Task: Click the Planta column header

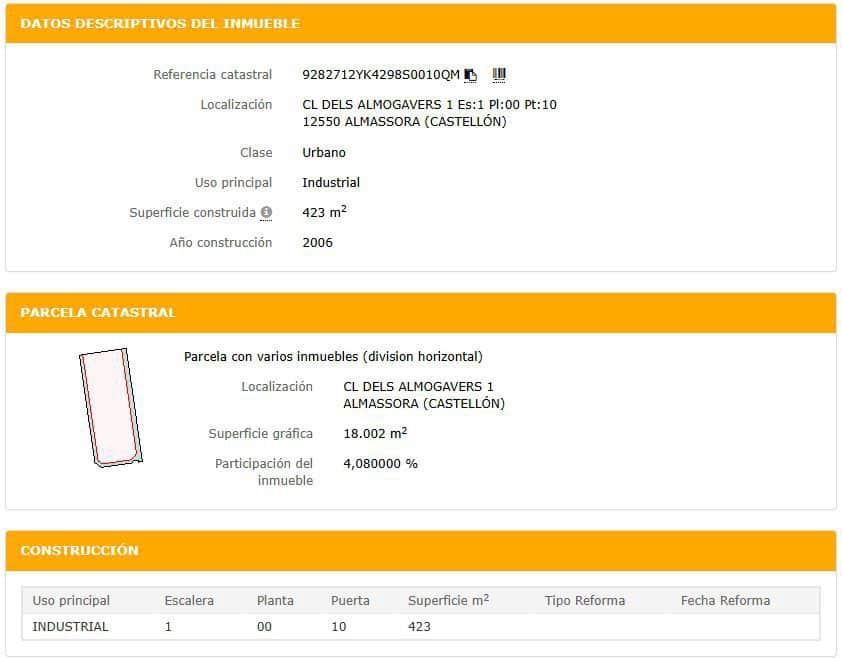Action: point(275,600)
